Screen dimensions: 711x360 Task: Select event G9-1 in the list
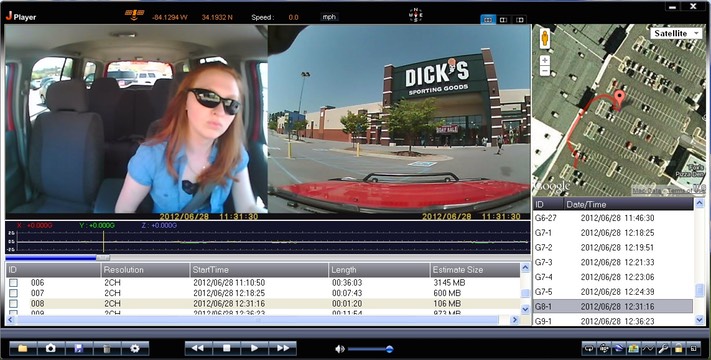[x=613, y=321]
